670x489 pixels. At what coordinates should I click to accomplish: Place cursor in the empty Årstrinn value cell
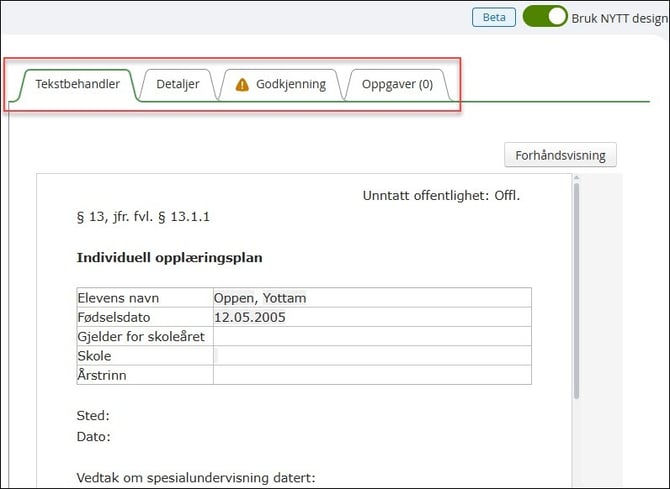click(371, 374)
